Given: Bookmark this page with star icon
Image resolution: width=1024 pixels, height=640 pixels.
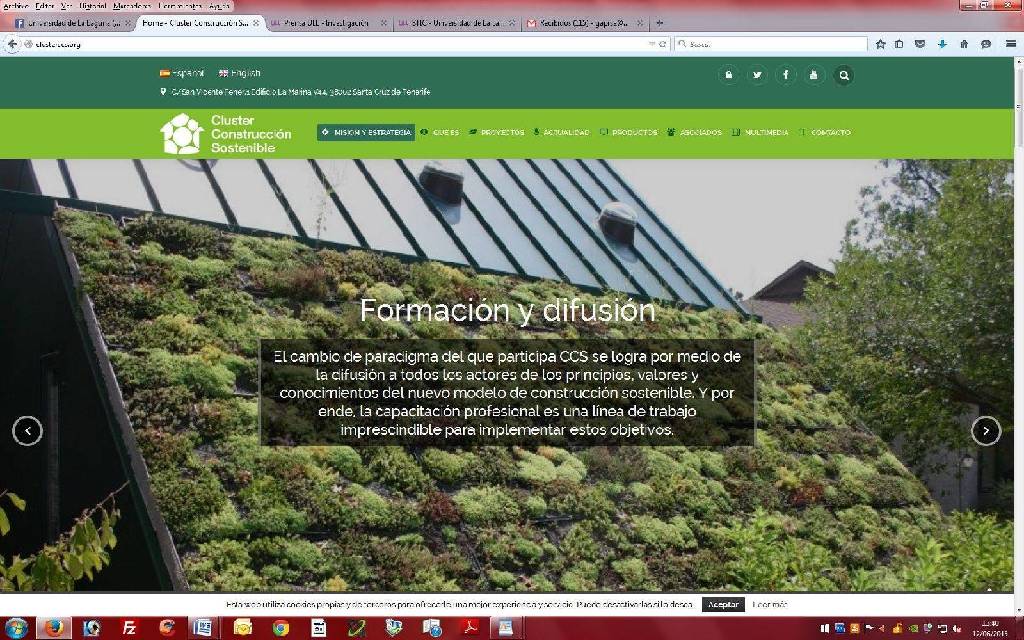Looking at the screenshot, I should 881,44.
